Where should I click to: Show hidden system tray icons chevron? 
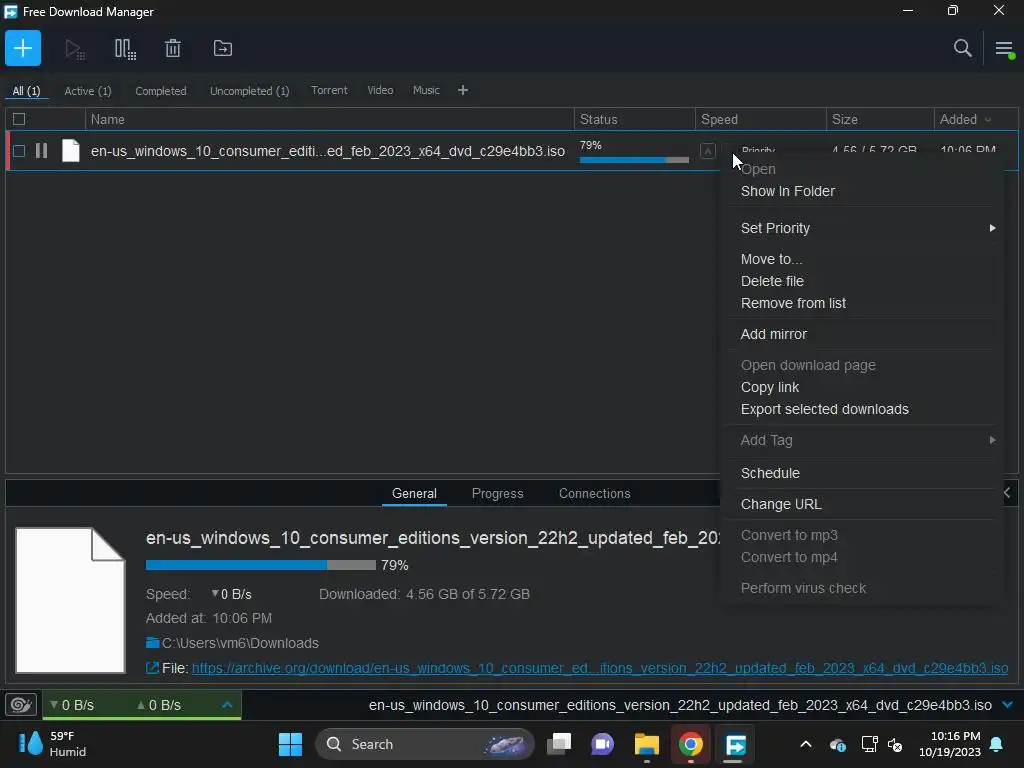[806, 744]
